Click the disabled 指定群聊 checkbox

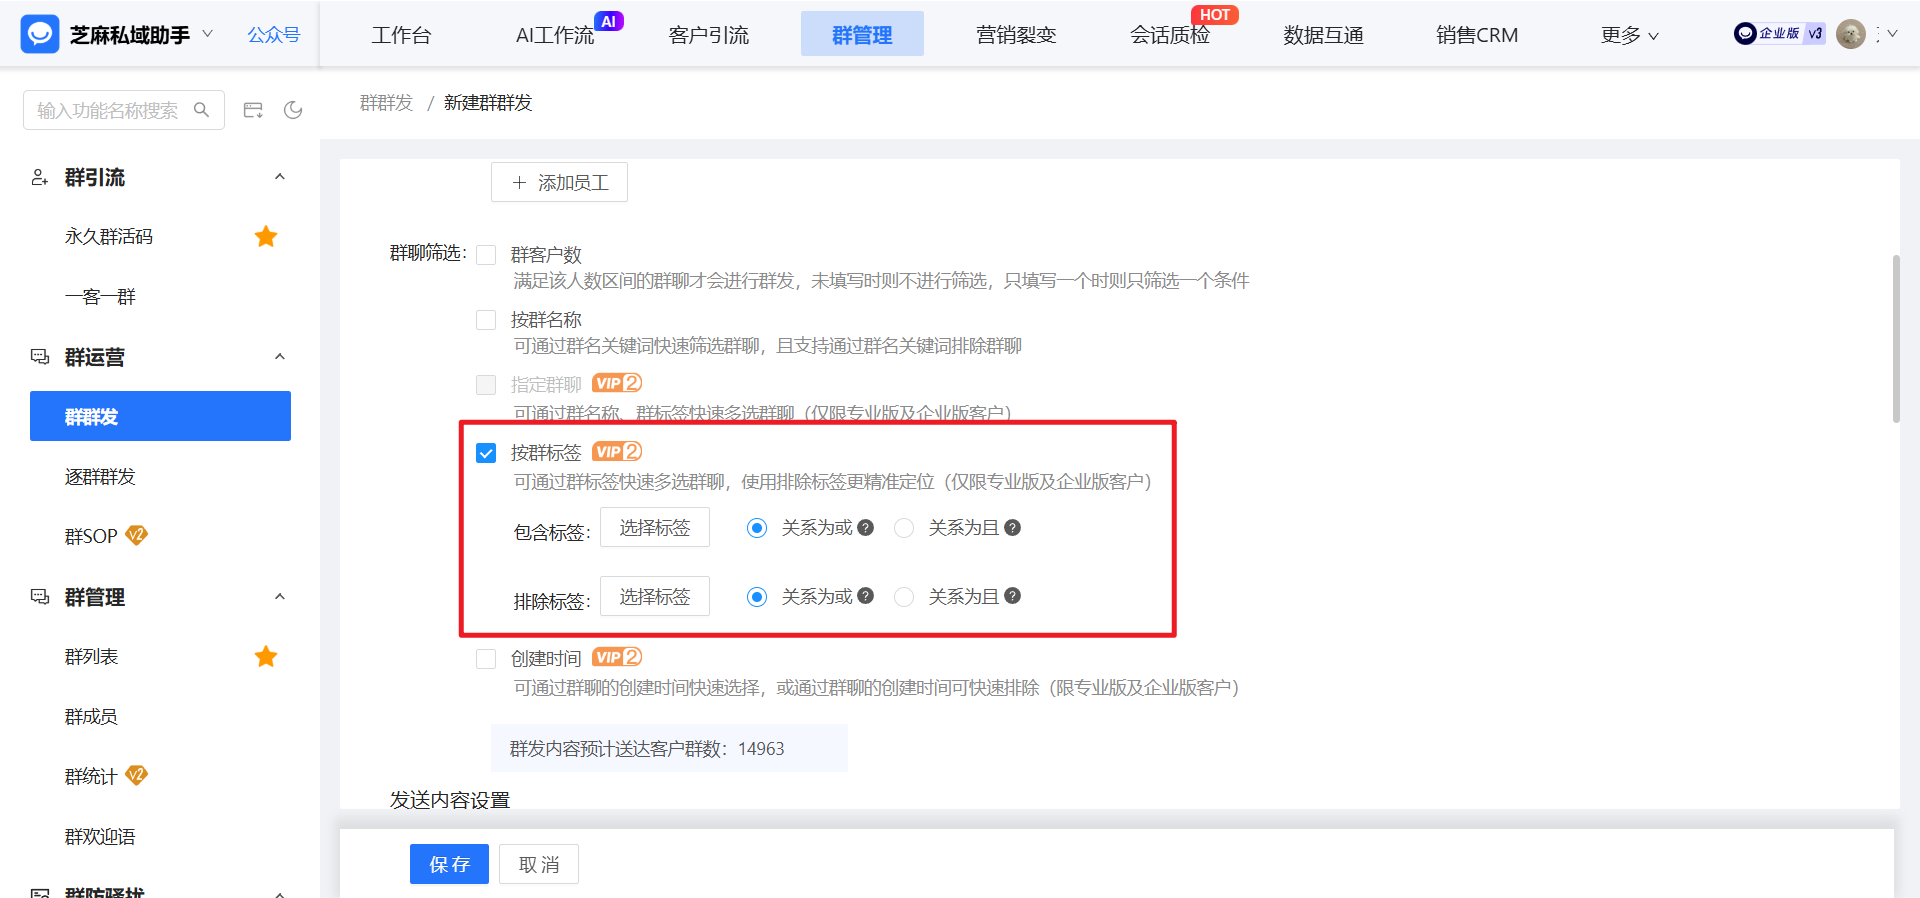tap(486, 385)
